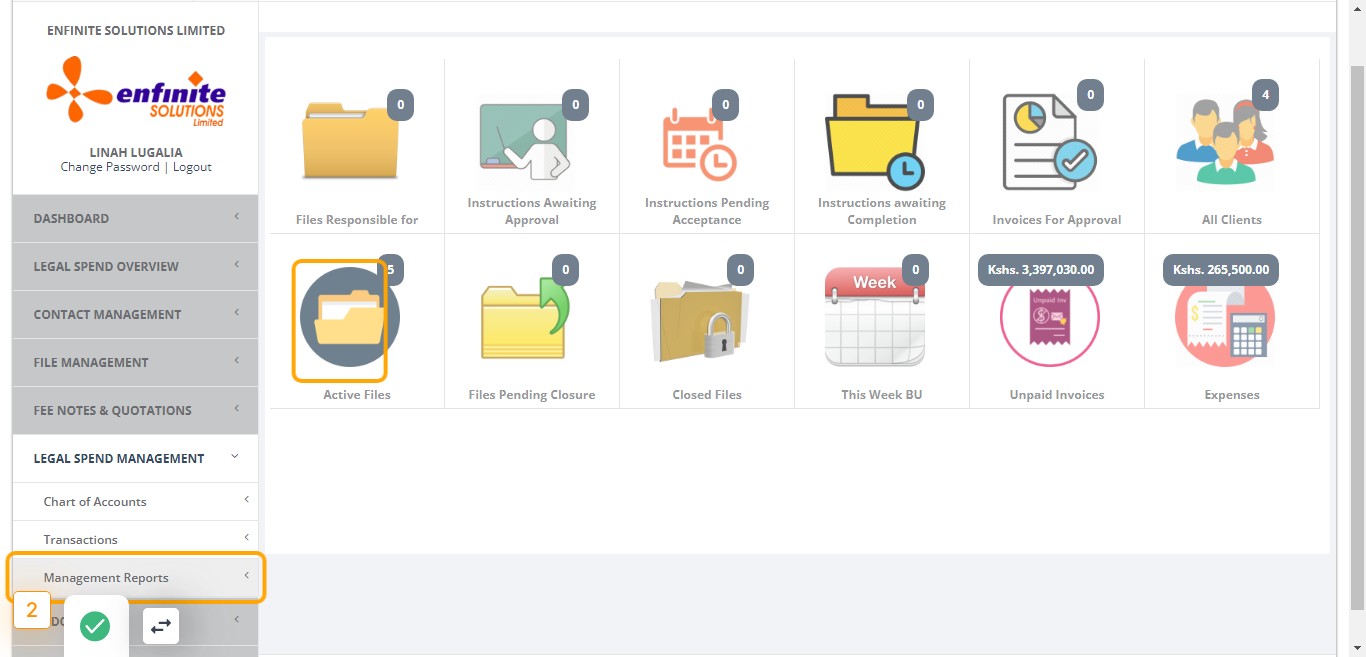Open the All Clients people icon
This screenshot has width=1366, height=657.
point(1225,141)
